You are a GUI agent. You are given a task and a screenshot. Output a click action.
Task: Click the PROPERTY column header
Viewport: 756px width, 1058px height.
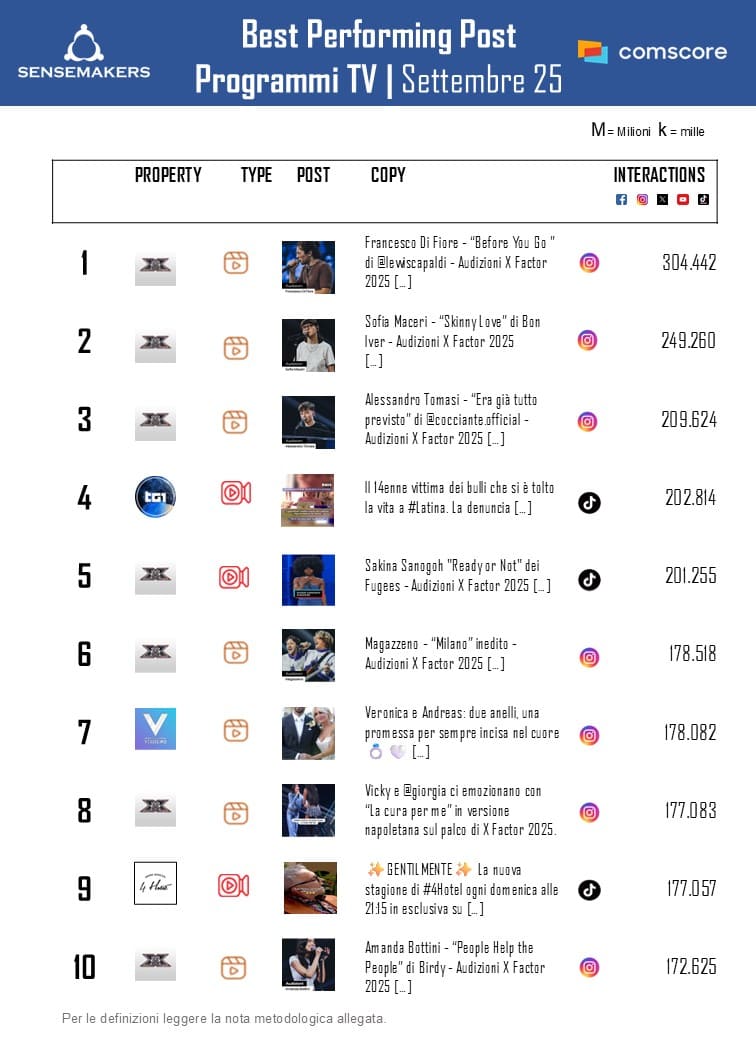coord(168,175)
